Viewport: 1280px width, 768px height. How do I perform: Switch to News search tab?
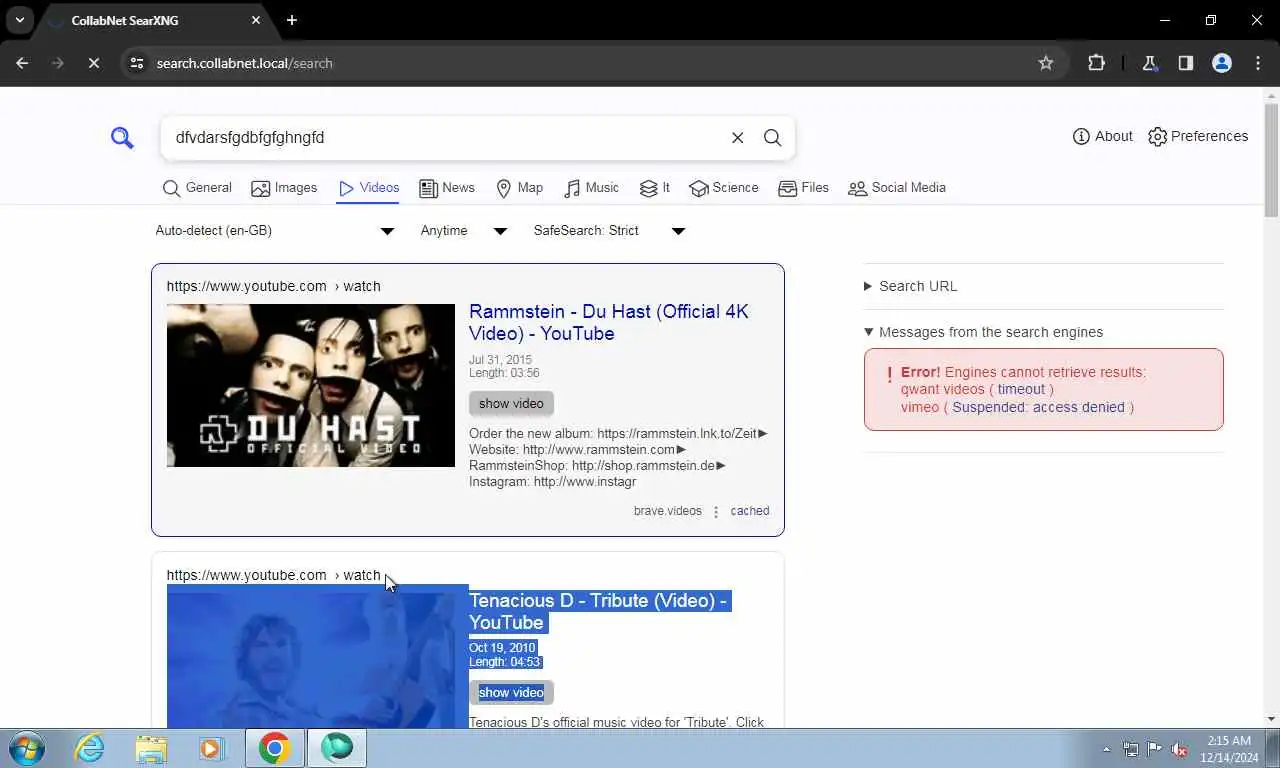[x=447, y=188]
